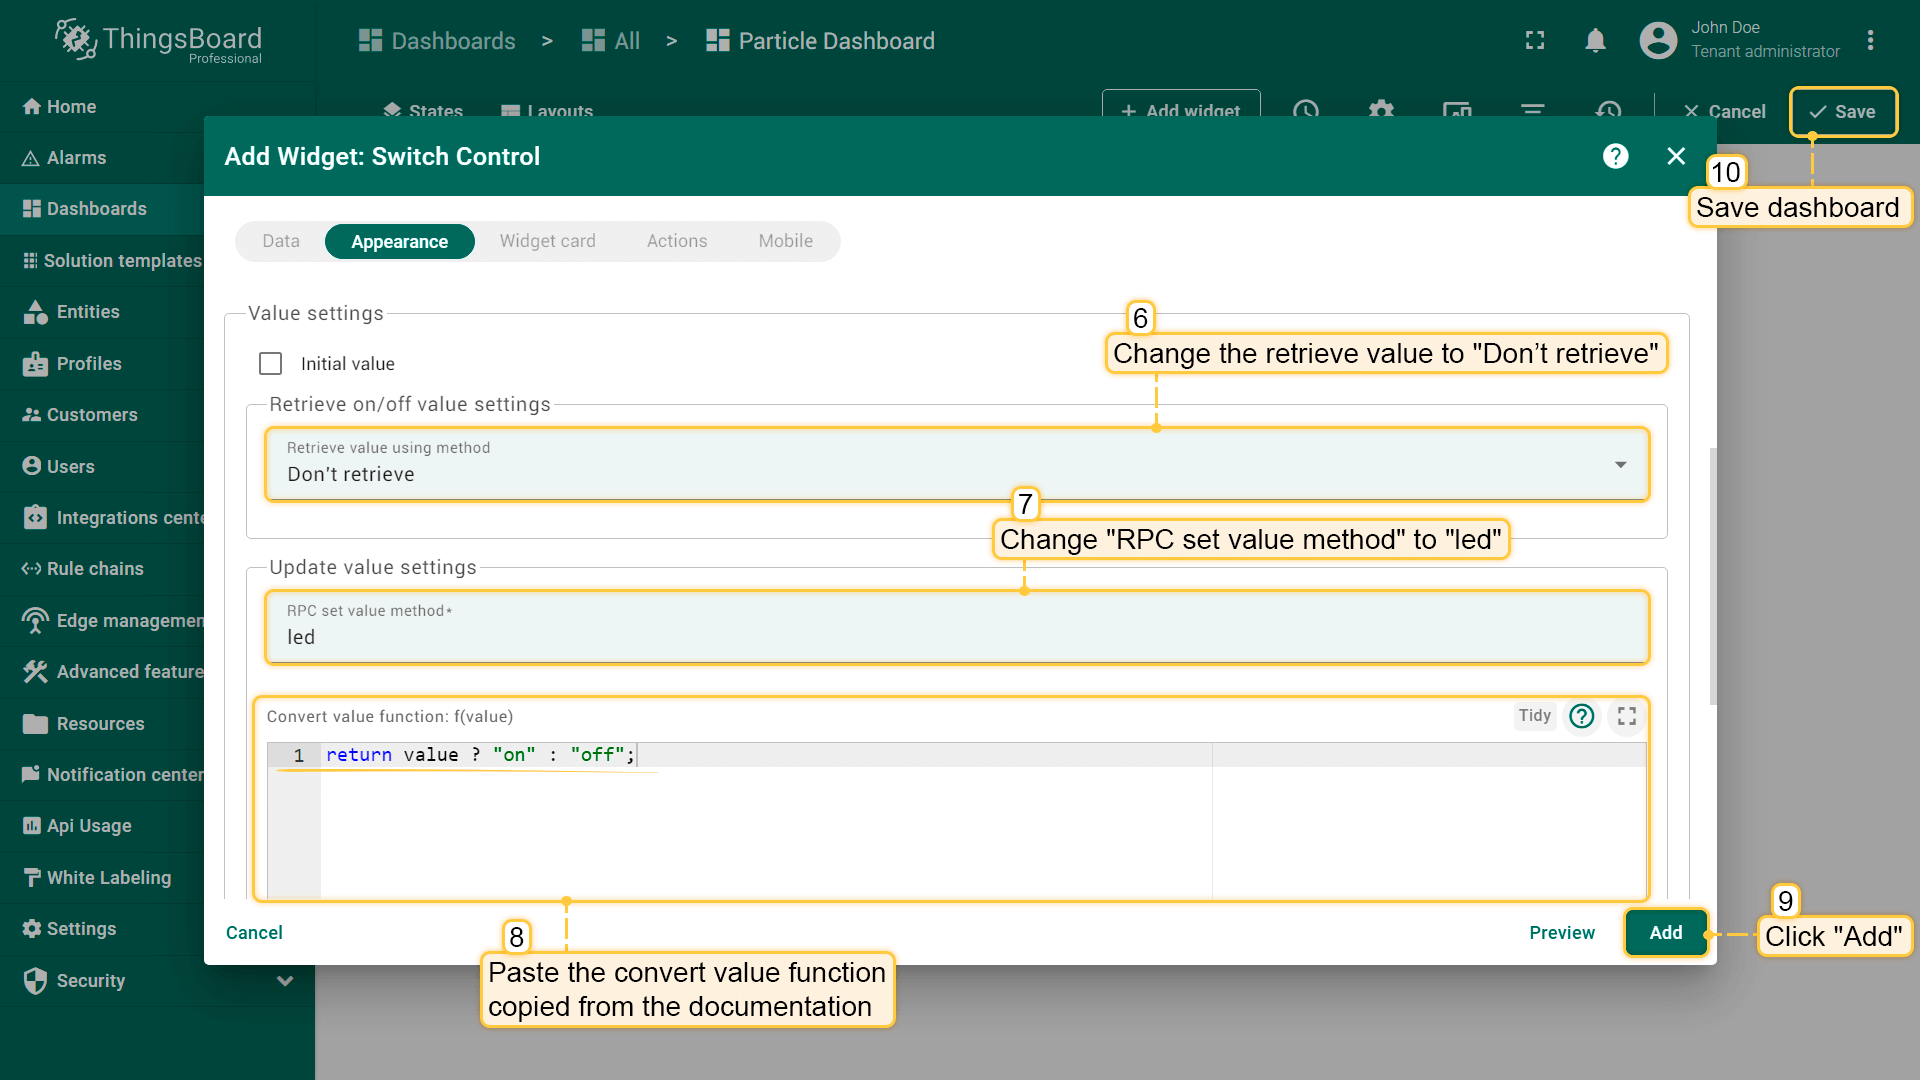Enable the Initial value checkbox
1920x1080 pixels.
pyautogui.click(x=271, y=364)
